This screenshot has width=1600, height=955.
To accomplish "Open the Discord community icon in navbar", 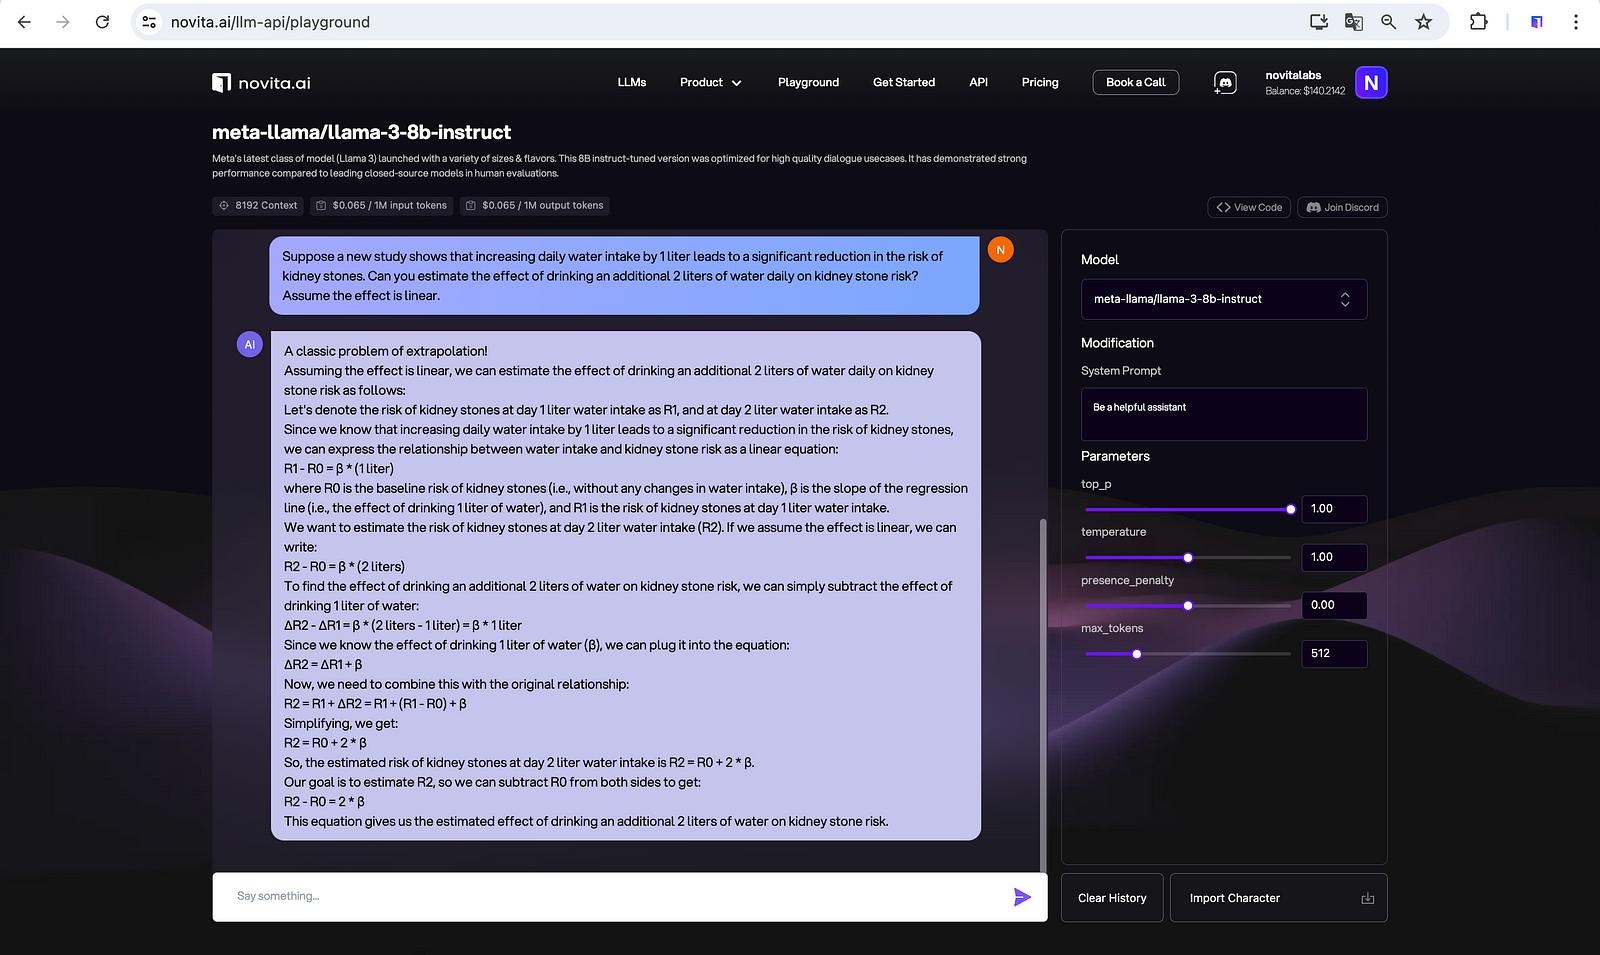I will tap(1225, 83).
